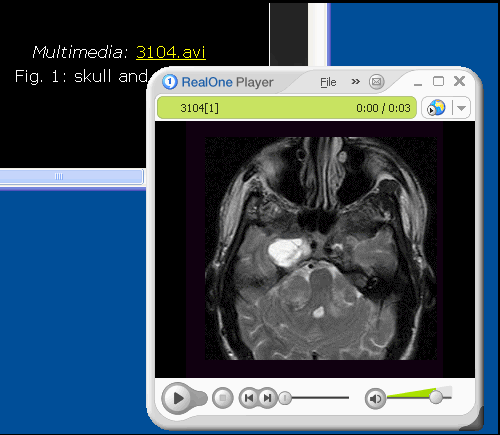Screen dimensions: 500x435
Task: Mute the audio with the speaker icon
Action: coord(375,398)
